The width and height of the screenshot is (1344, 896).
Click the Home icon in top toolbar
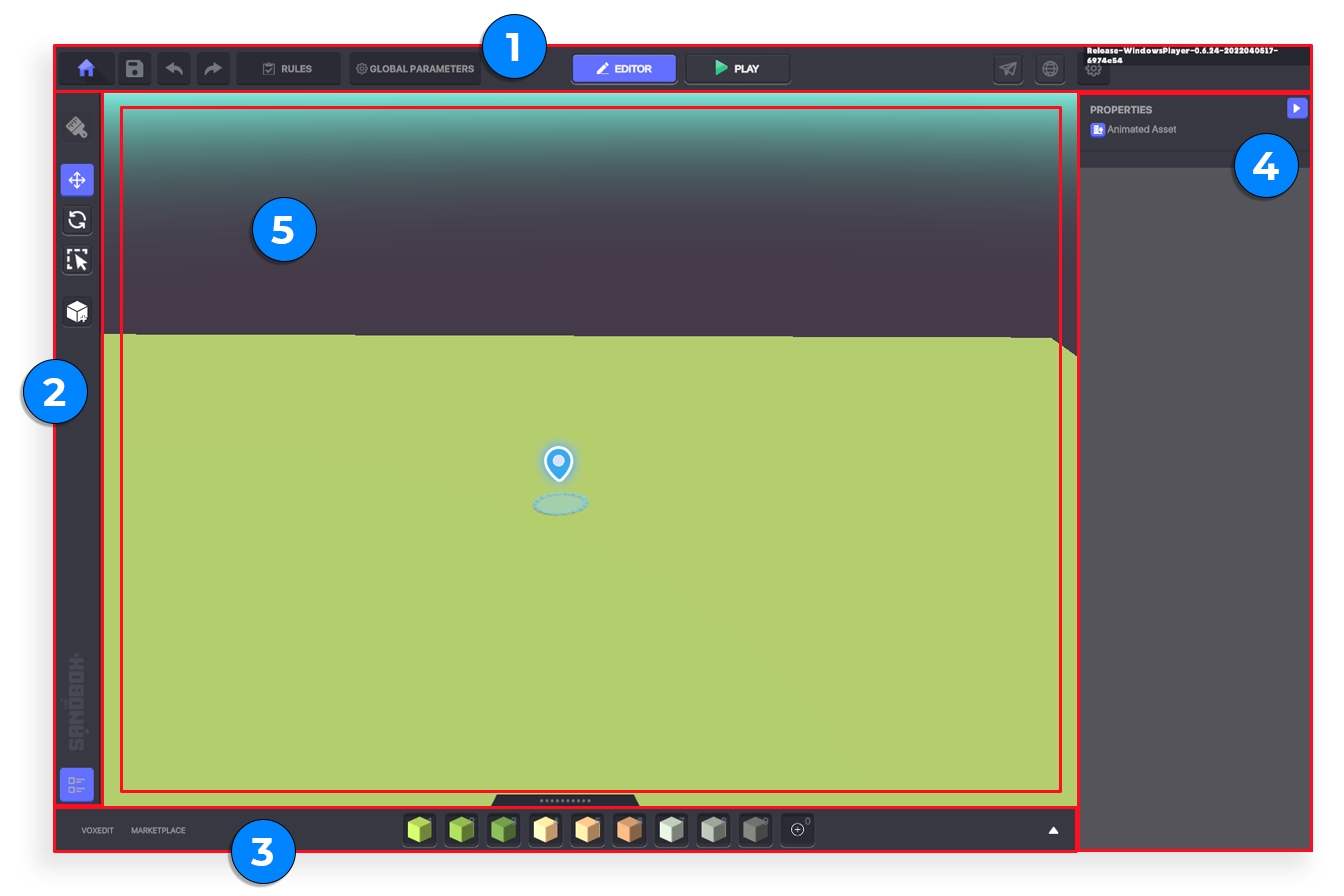tap(86, 69)
